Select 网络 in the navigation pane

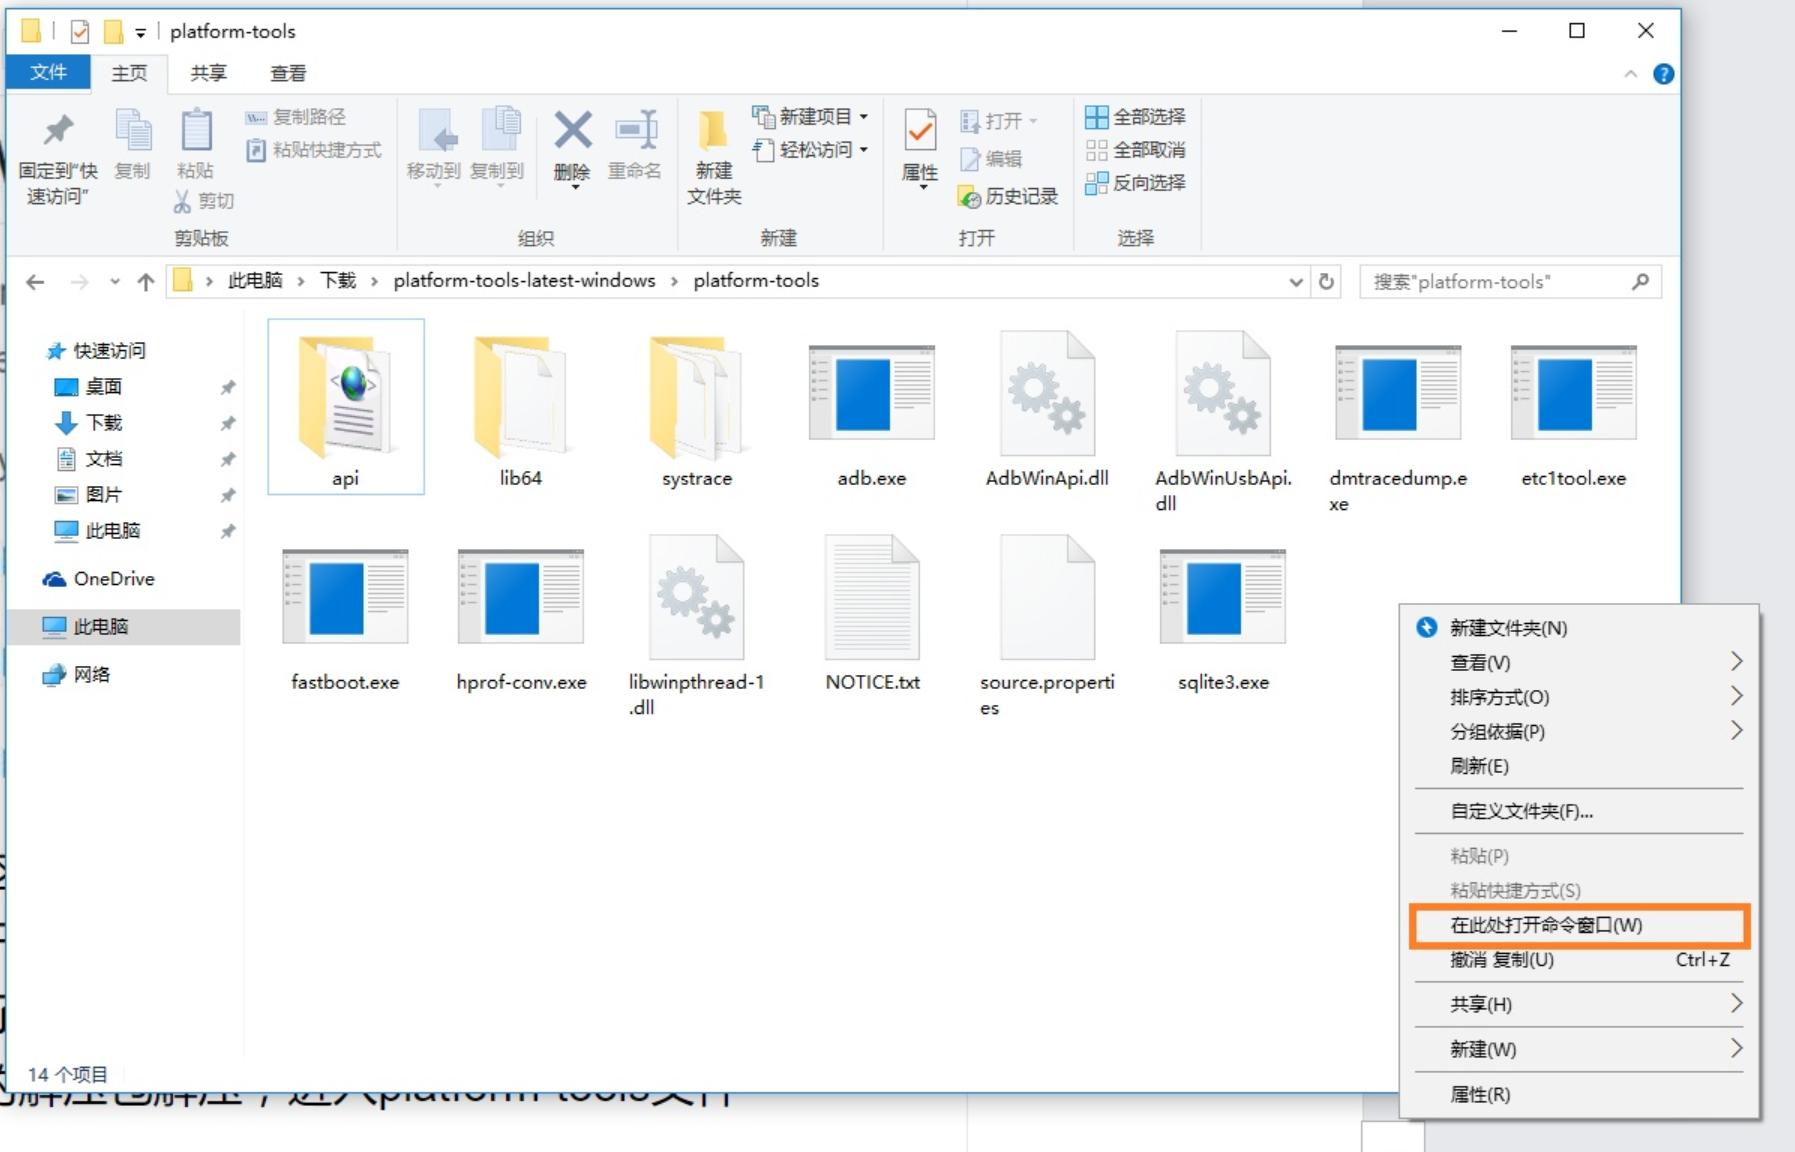click(x=76, y=675)
